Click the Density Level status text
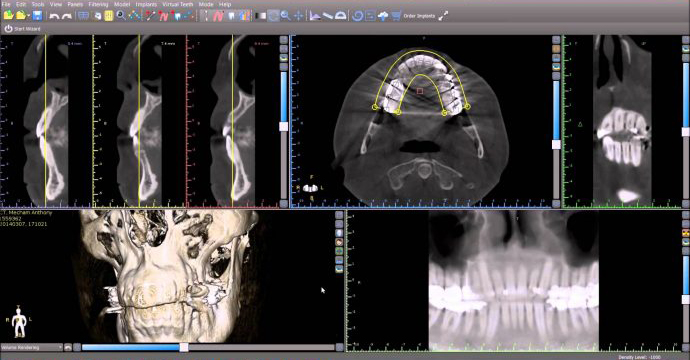The width and height of the screenshot is (690, 360). tap(639, 357)
